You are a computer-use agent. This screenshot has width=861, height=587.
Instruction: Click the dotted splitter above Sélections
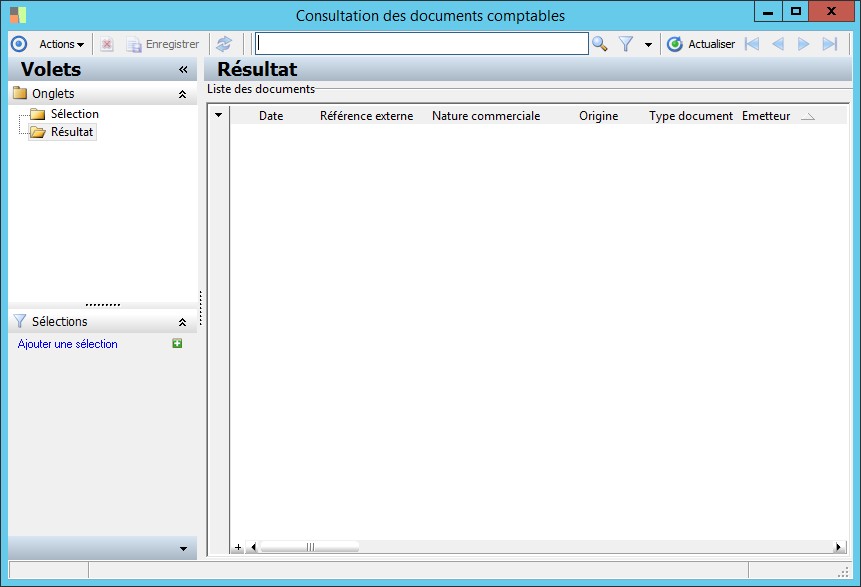pos(103,304)
